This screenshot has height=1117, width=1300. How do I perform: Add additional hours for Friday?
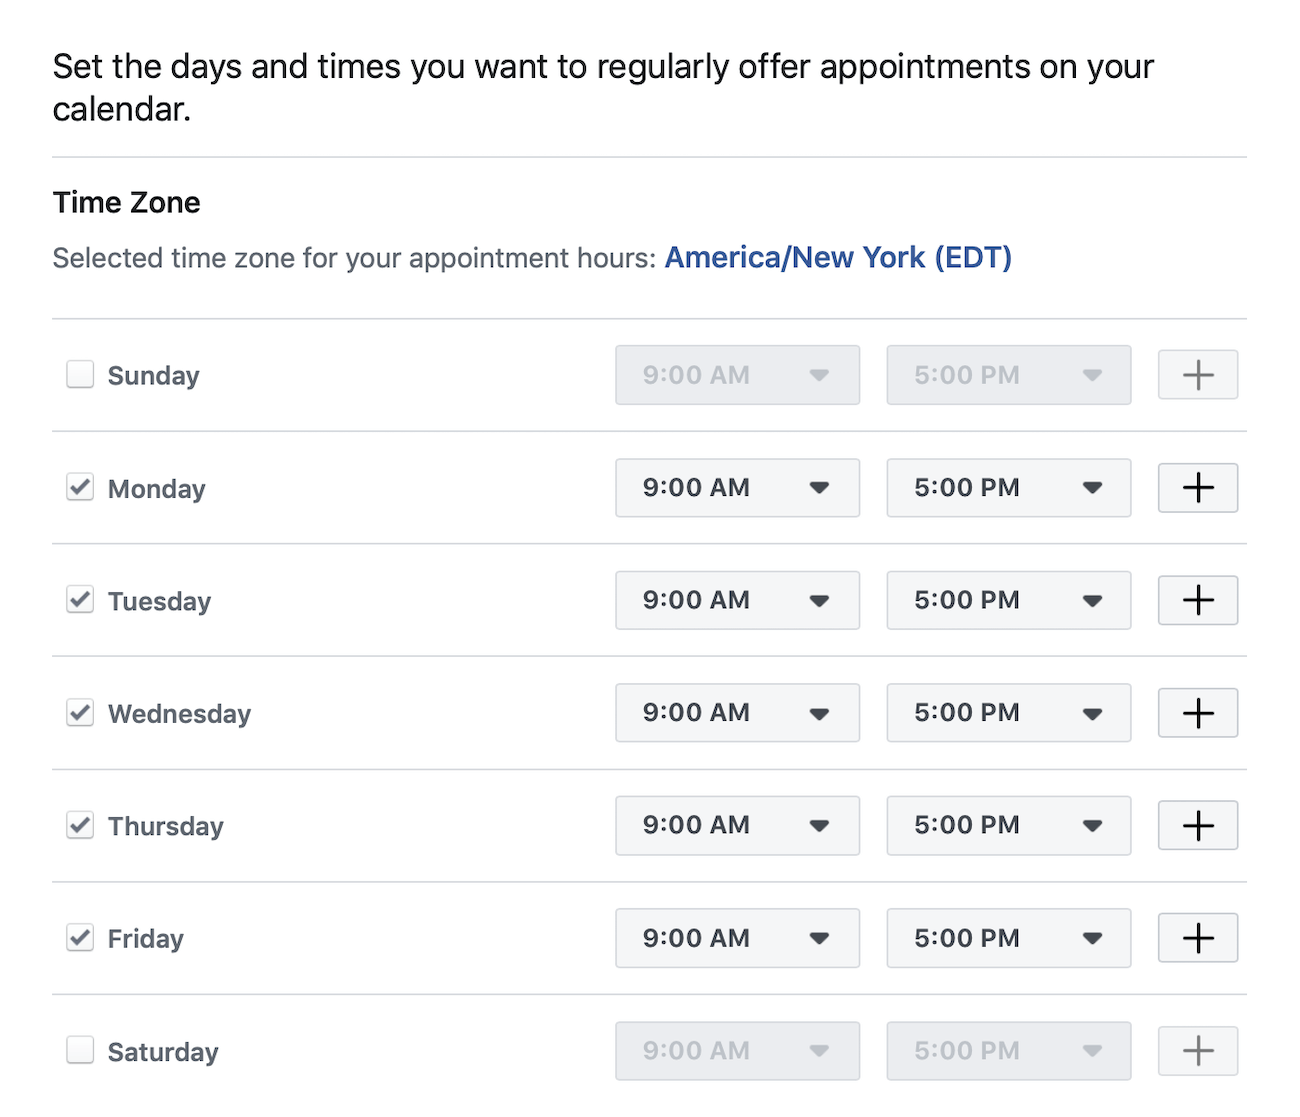pos(1198,938)
